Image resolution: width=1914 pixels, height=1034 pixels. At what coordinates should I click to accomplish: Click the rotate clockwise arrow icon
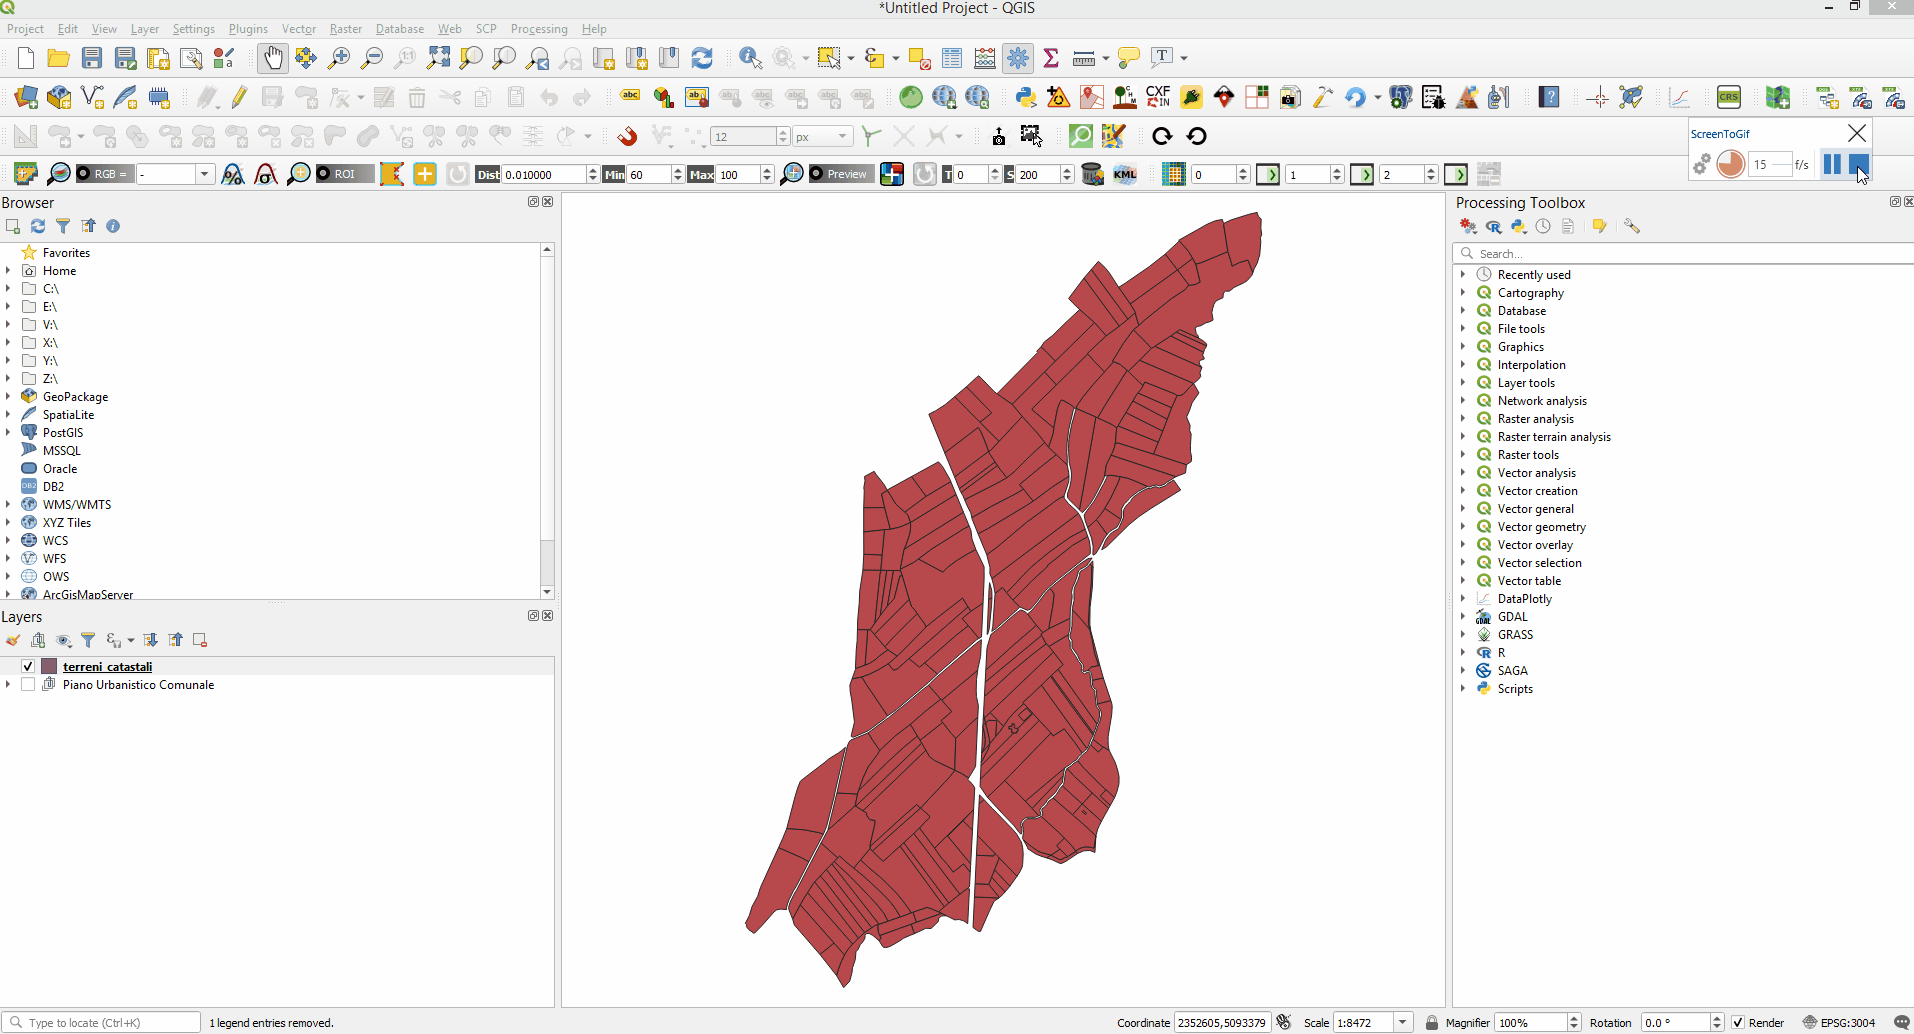click(x=1161, y=136)
